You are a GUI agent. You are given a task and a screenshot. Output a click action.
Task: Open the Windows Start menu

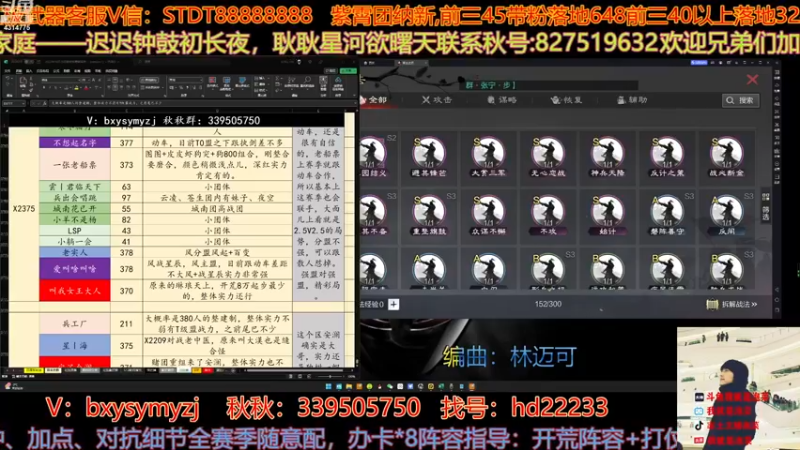(329, 387)
